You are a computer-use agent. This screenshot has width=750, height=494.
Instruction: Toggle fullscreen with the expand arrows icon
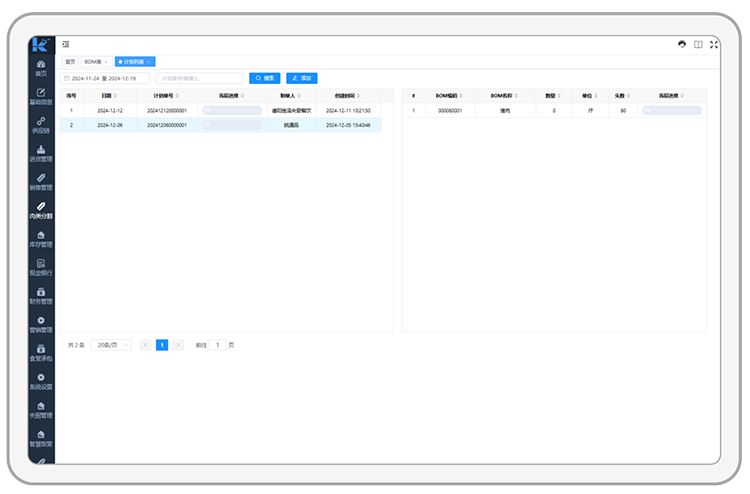tap(714, 44)
